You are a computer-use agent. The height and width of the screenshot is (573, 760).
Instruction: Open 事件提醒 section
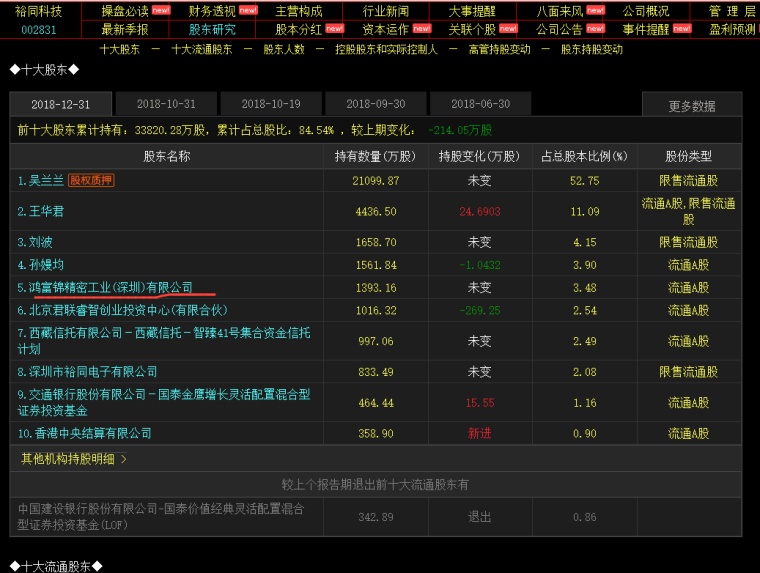point(646,30)
